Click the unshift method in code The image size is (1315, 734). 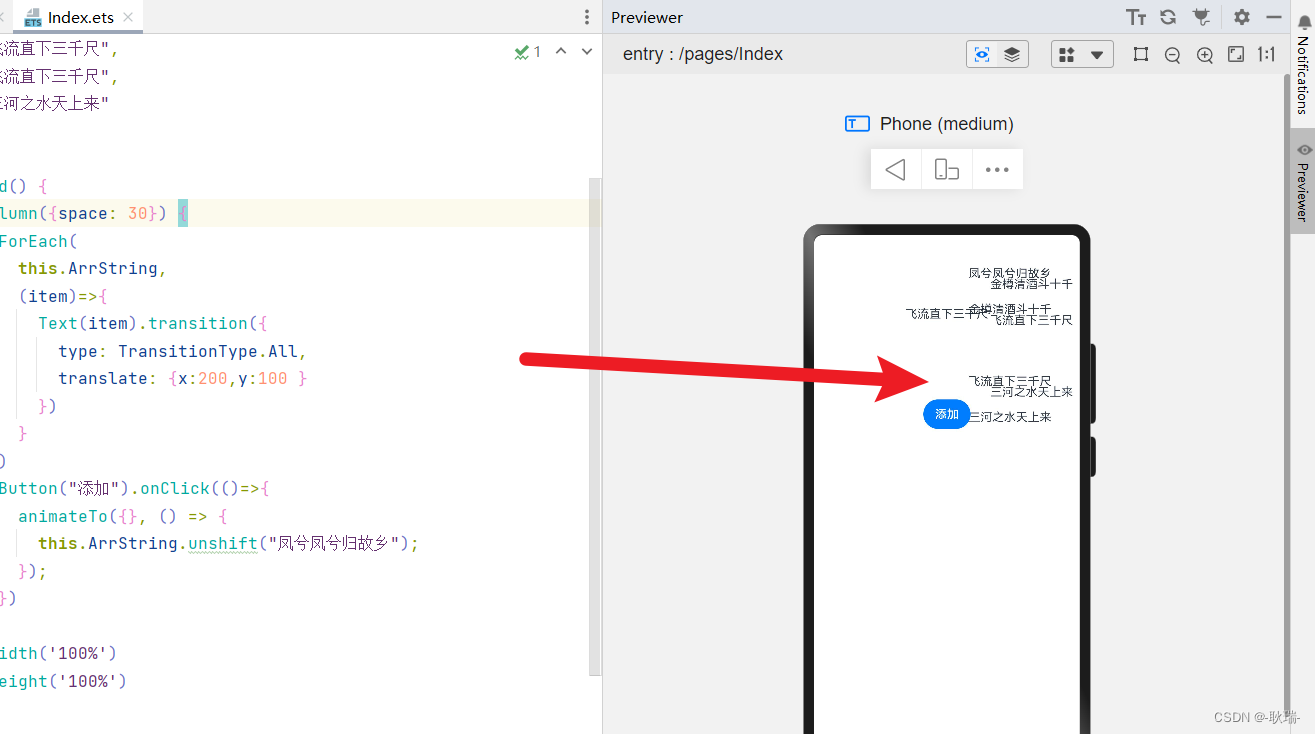click(x=223, y=543)
